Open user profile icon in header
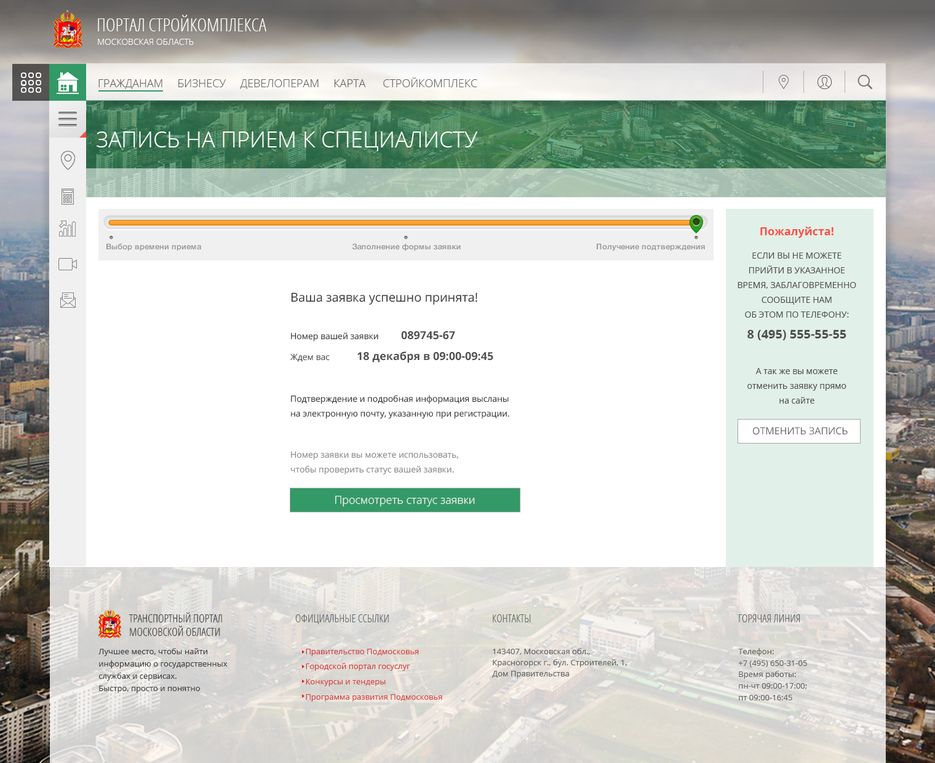935x763 pixels. [x=824, y=82]
